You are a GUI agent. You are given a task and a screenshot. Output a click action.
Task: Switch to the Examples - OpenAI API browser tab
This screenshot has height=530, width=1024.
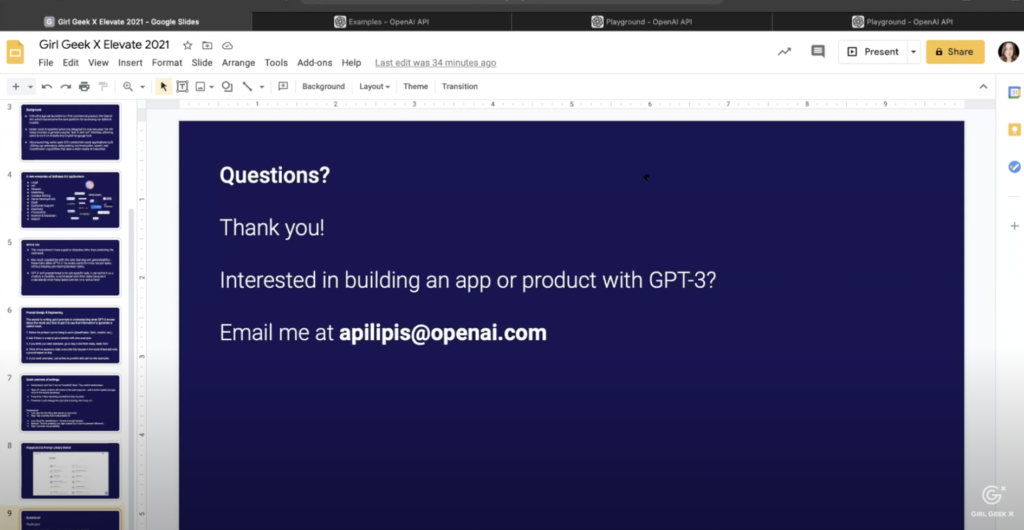pyautogui.click(x=381, y=22)
